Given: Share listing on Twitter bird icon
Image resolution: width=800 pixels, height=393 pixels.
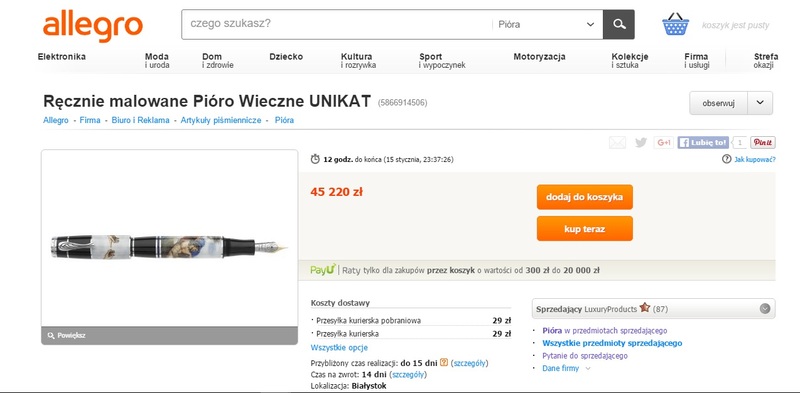Looking at the screenshot, I should coord(641,143).
